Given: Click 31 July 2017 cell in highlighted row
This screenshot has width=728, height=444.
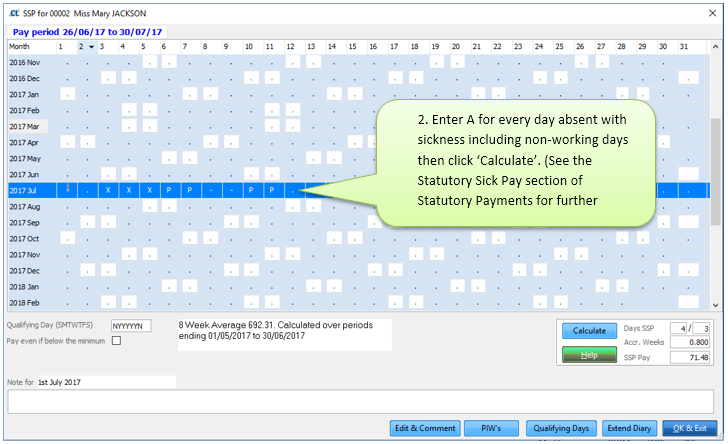Looking at the screenshot, I should [690, 190].
